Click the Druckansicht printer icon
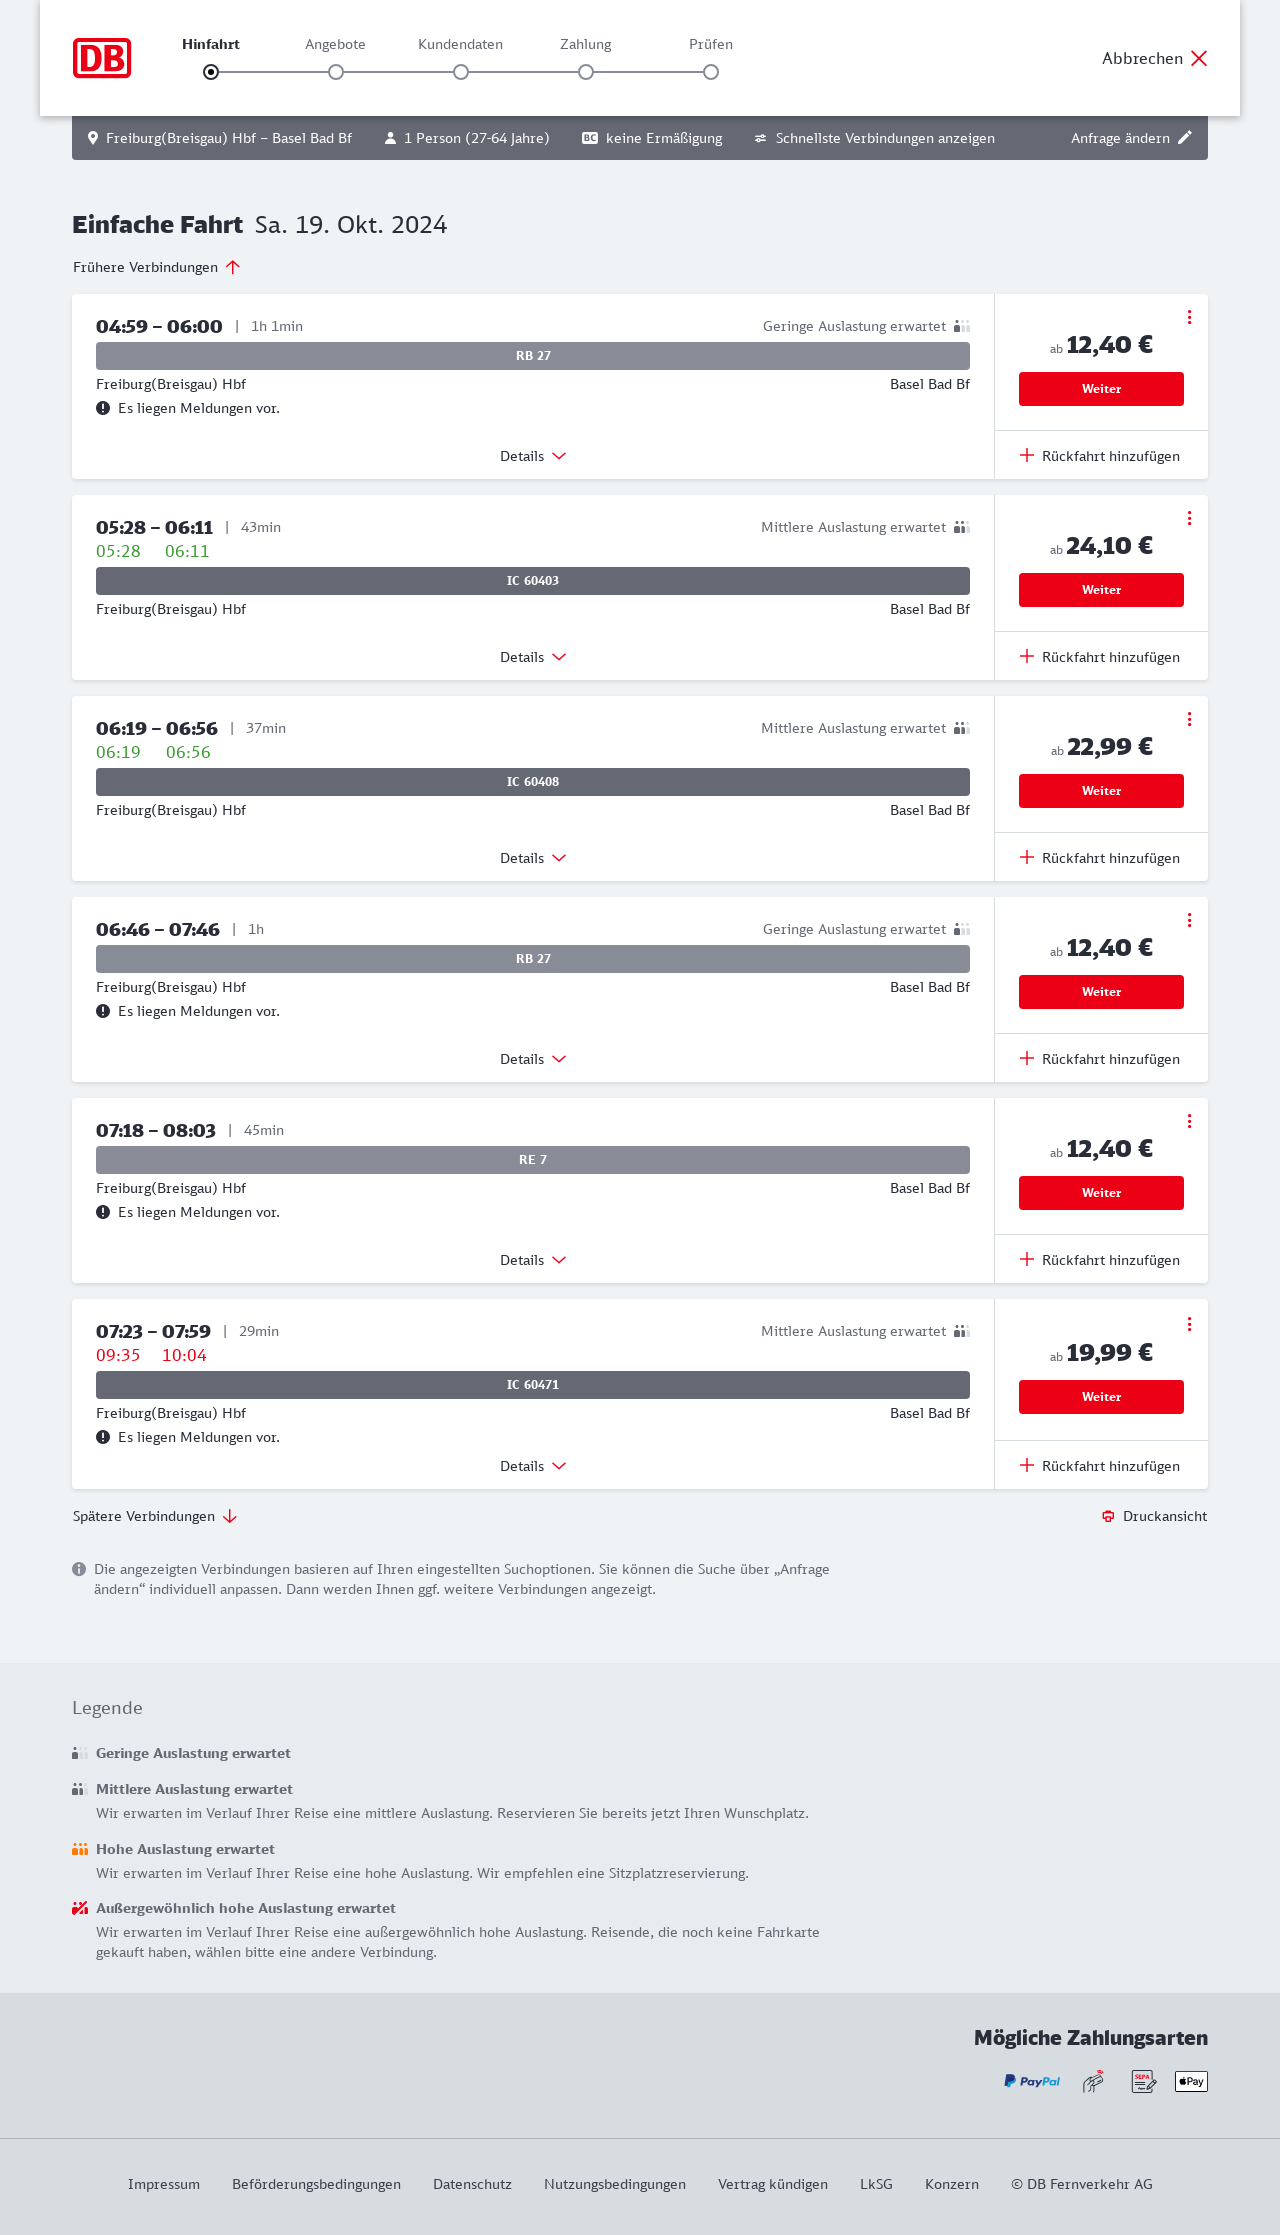 (1108, 1516)
